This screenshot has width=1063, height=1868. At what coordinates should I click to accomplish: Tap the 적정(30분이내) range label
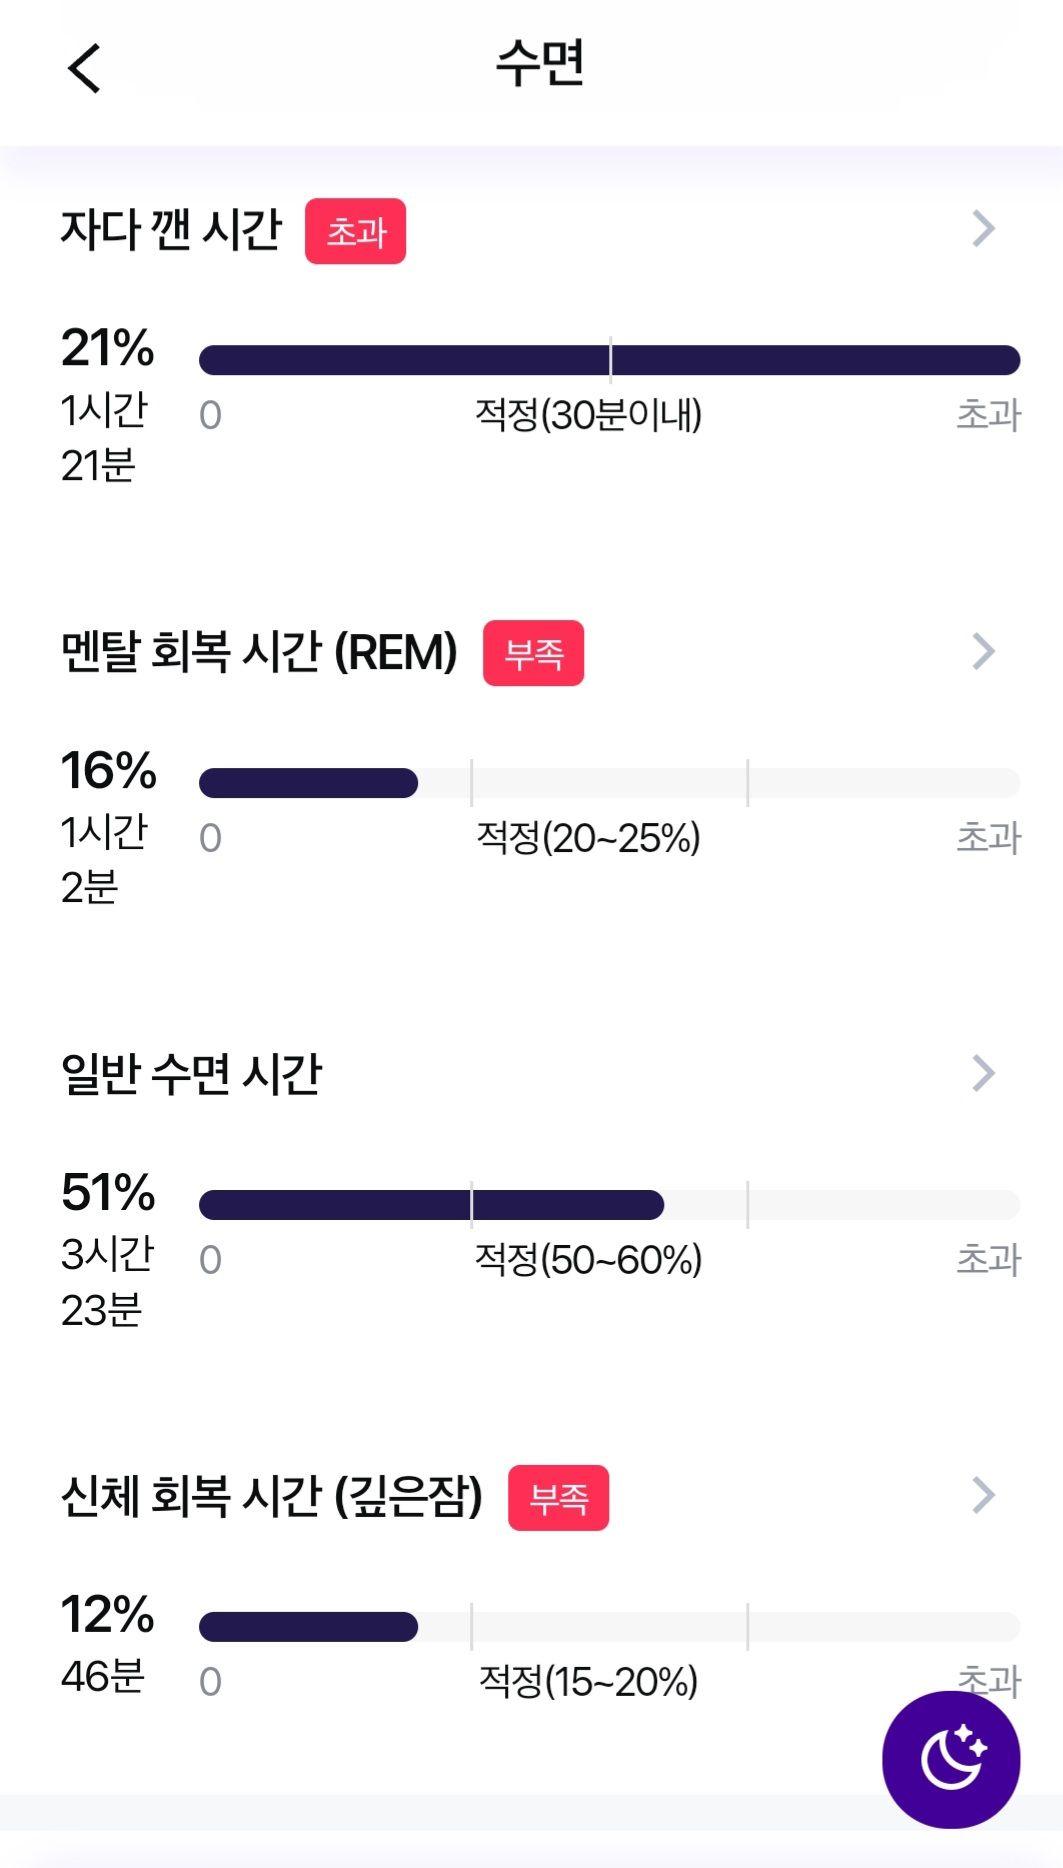click(588, 415)
